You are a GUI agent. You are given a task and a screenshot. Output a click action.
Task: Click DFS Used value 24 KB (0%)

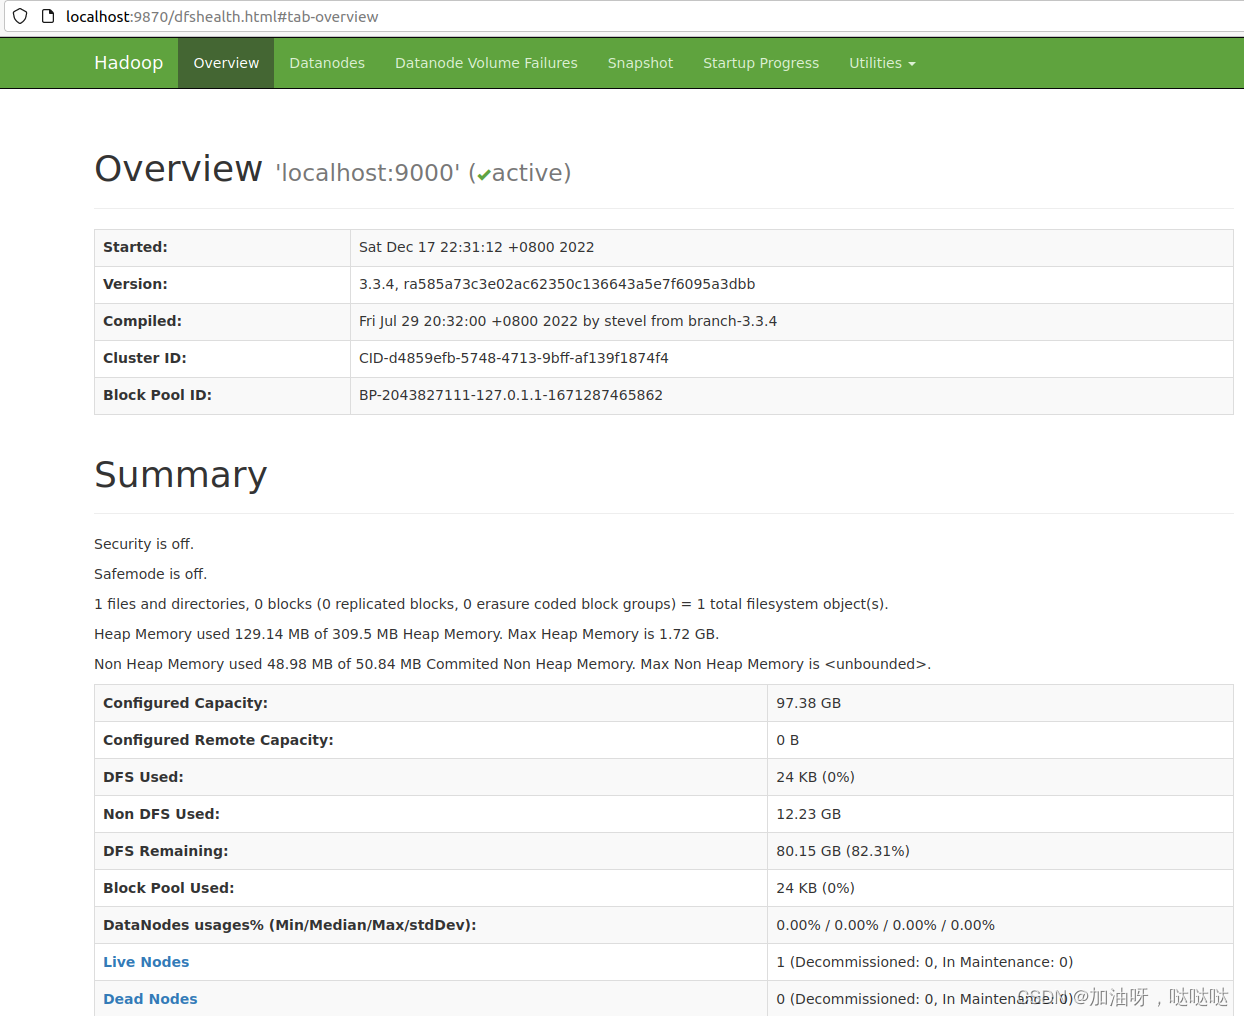[815, 777]
